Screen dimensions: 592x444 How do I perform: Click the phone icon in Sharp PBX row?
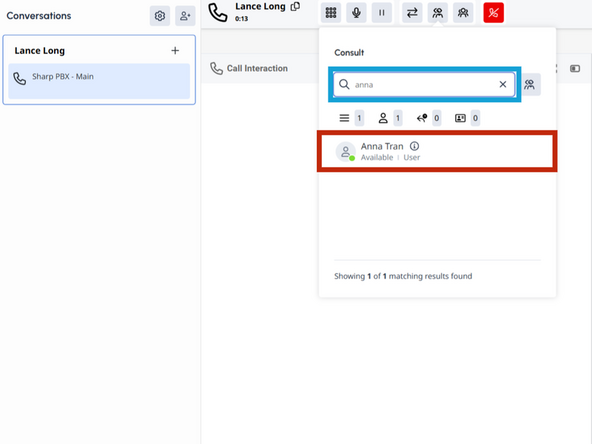pos(20,79)
